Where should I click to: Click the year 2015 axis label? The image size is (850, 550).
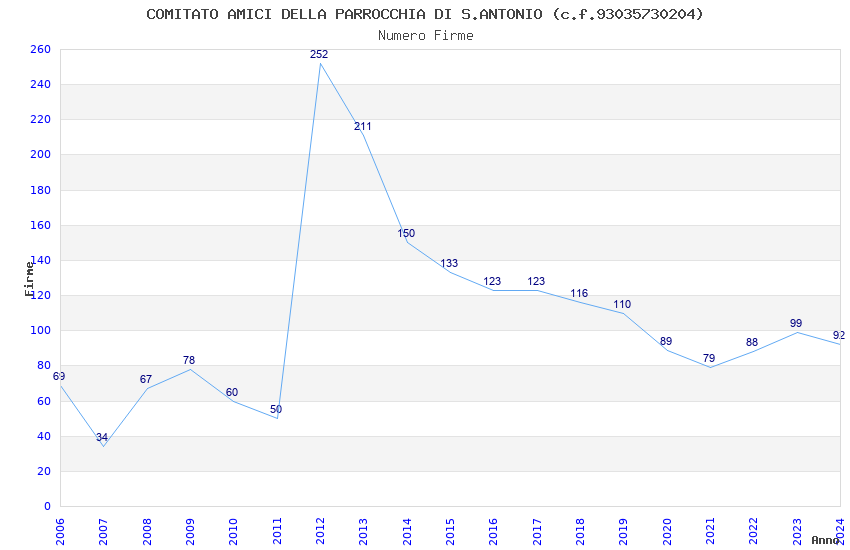tap(450, 531)
